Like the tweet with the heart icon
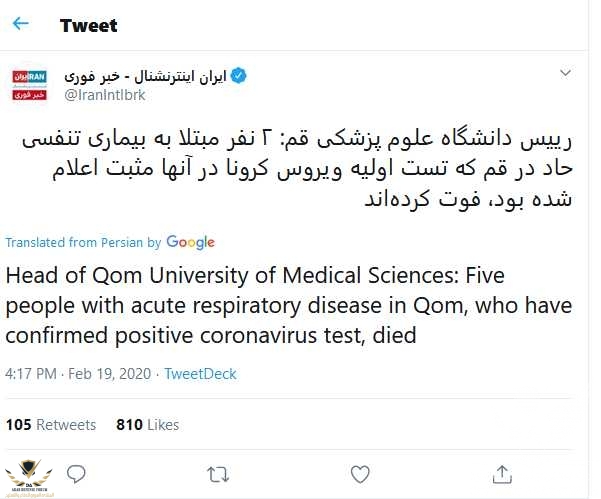601x499 pixels. 360,472
